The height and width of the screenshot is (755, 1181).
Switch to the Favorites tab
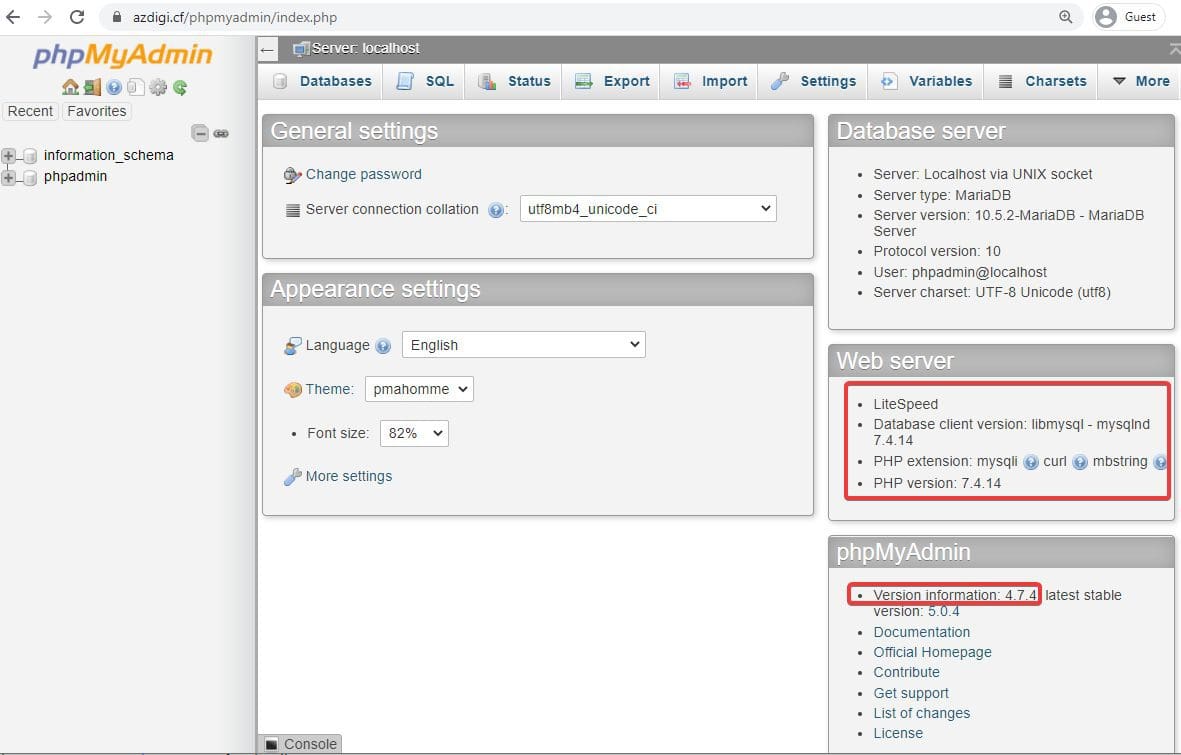point(96,111)
